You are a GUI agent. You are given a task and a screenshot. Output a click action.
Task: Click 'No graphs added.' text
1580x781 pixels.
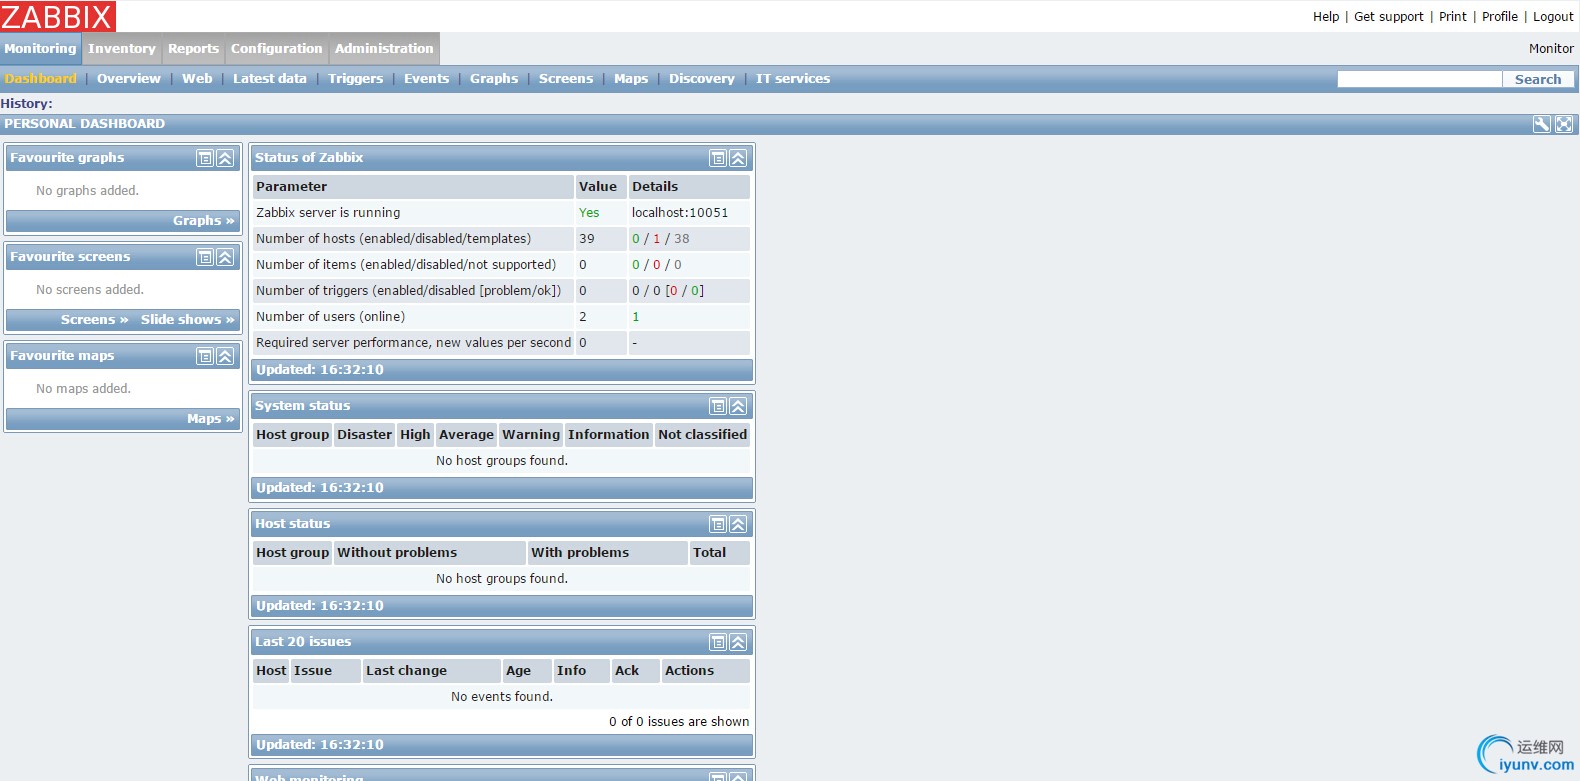point(88,191)
